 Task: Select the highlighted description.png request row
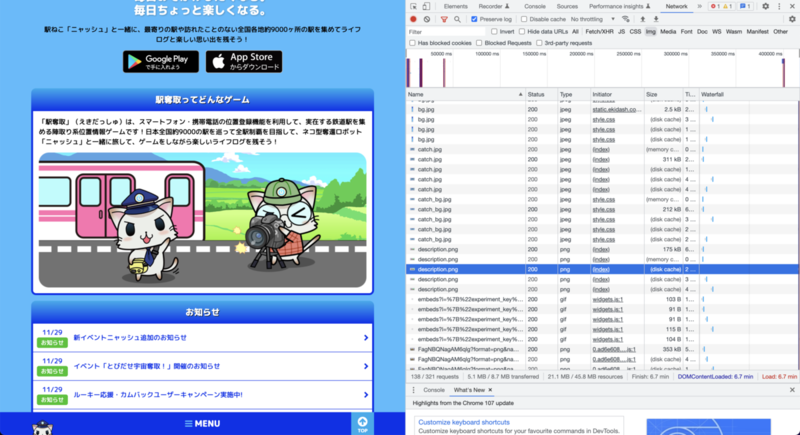pyautogui.click(x=602, y=269)
